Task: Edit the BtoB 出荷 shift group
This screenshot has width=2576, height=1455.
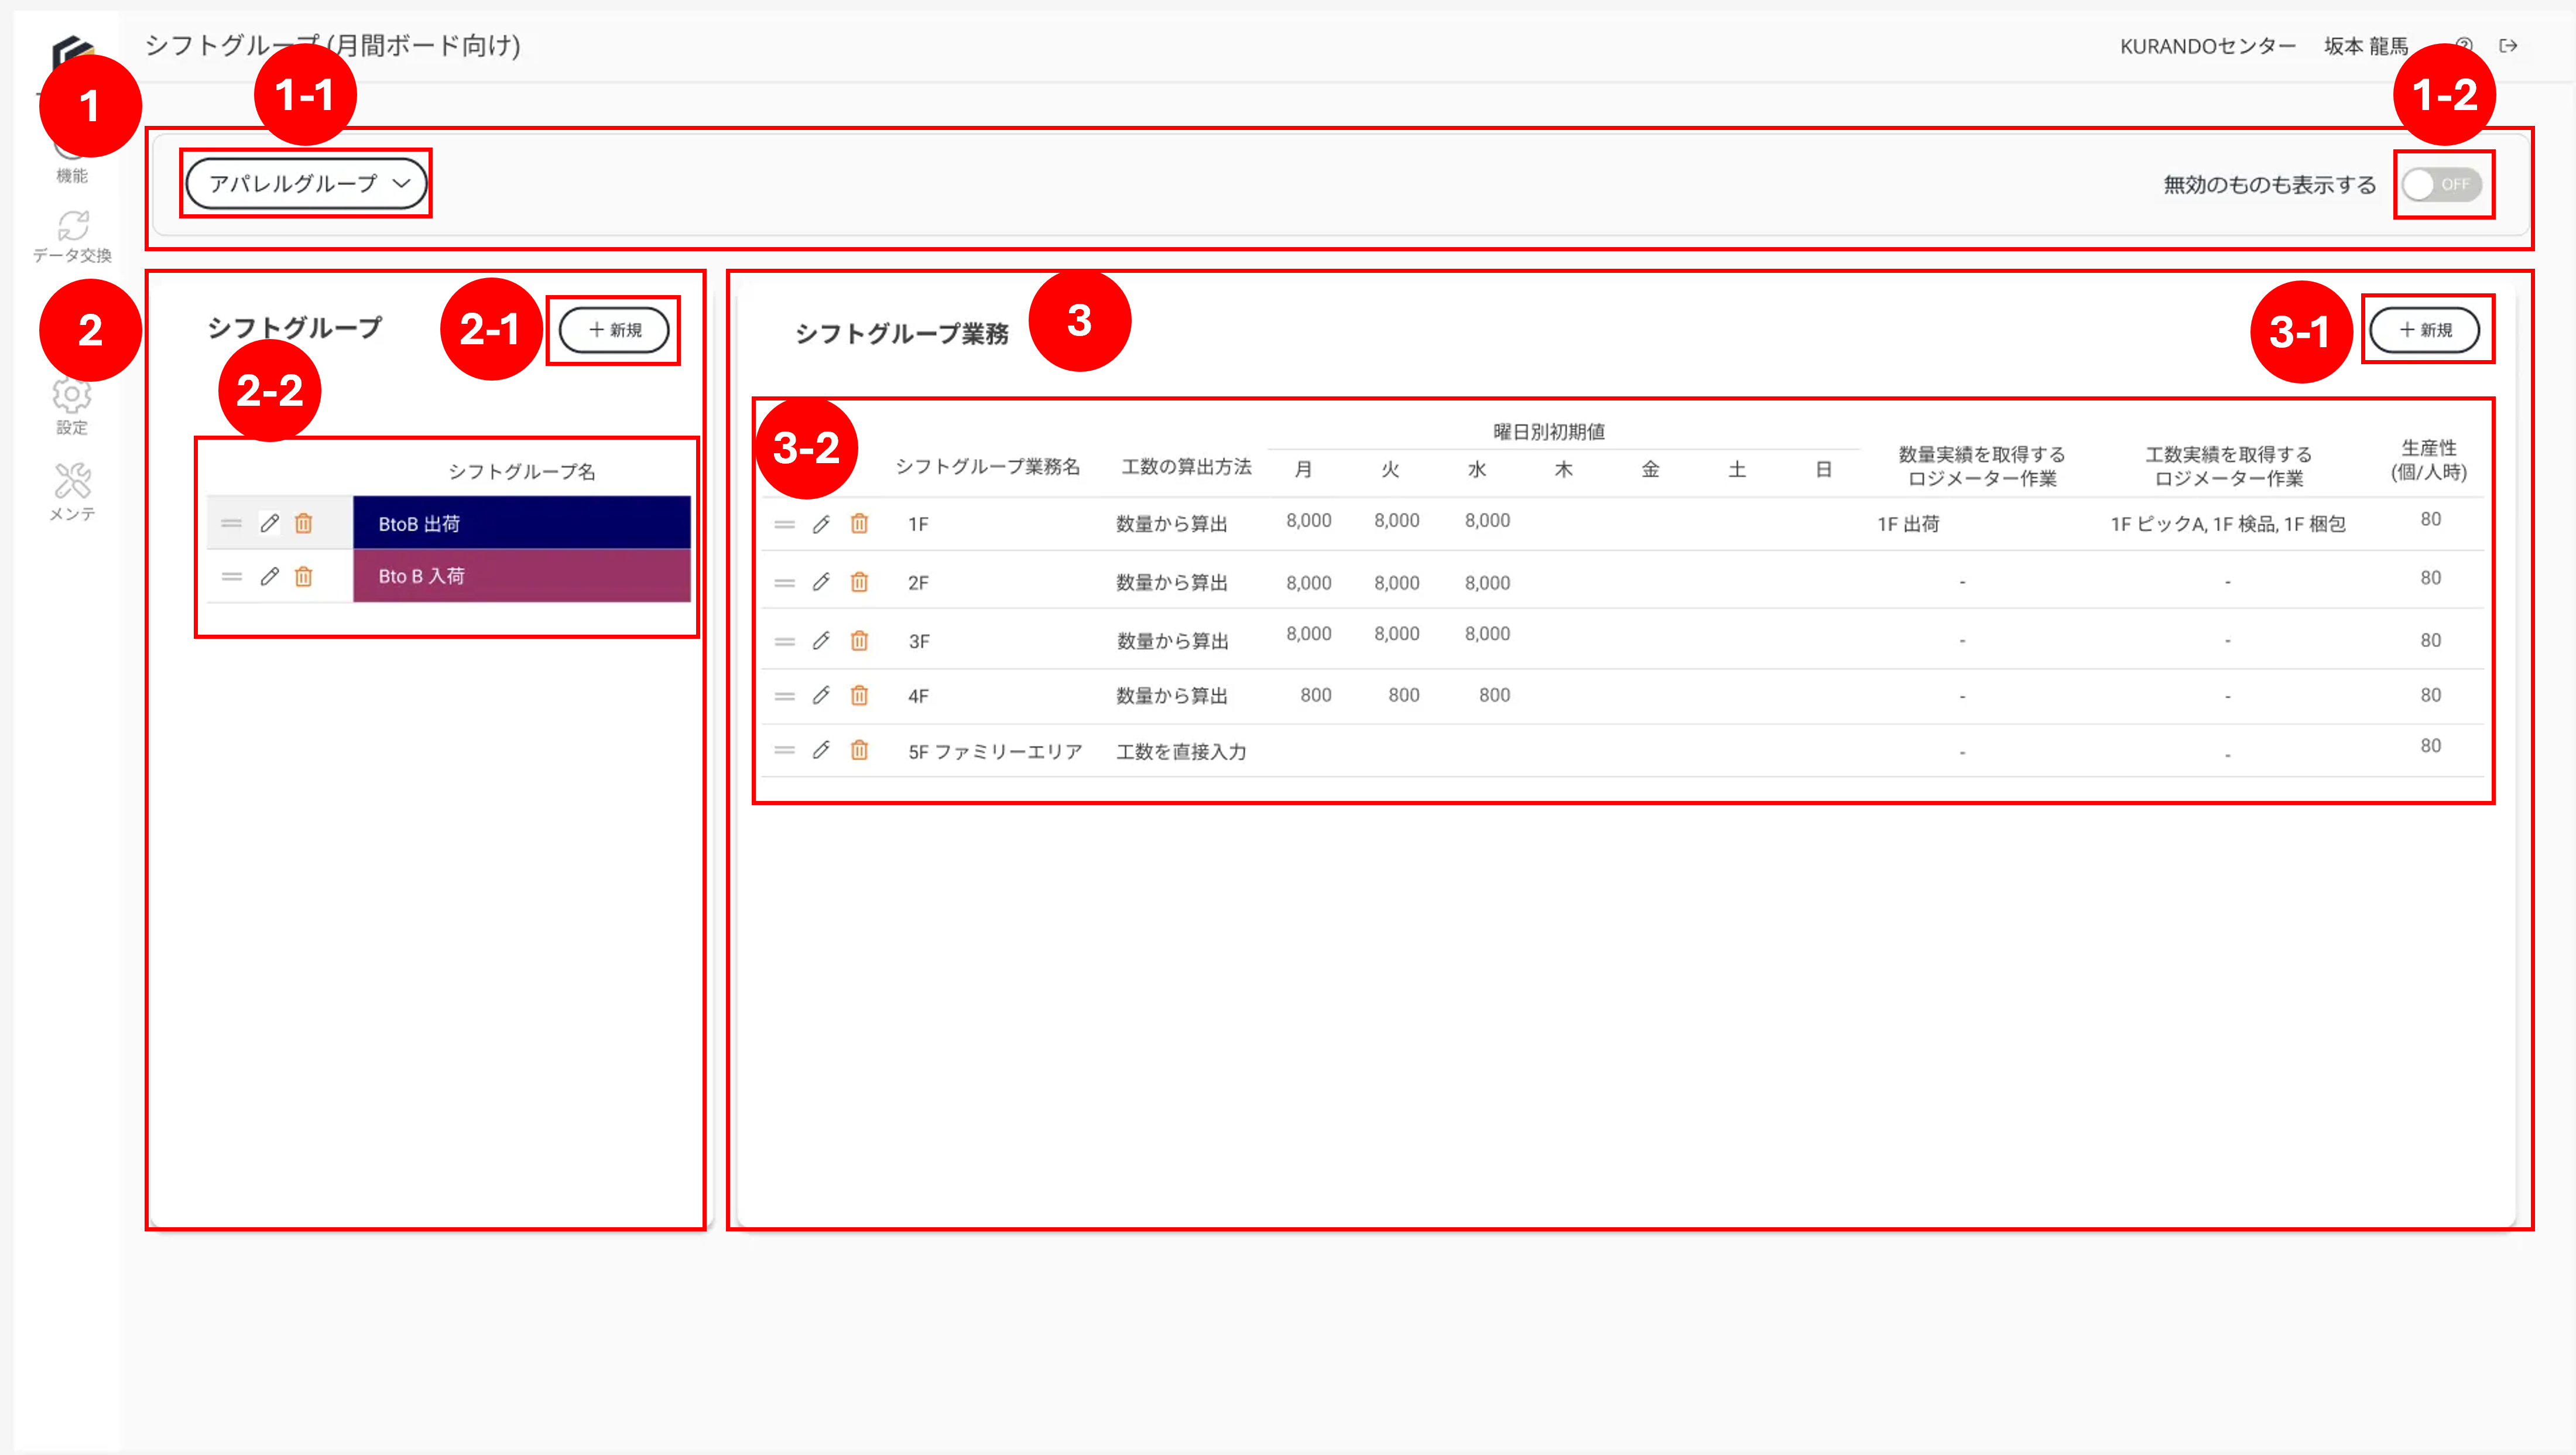Action: [269, 523]
